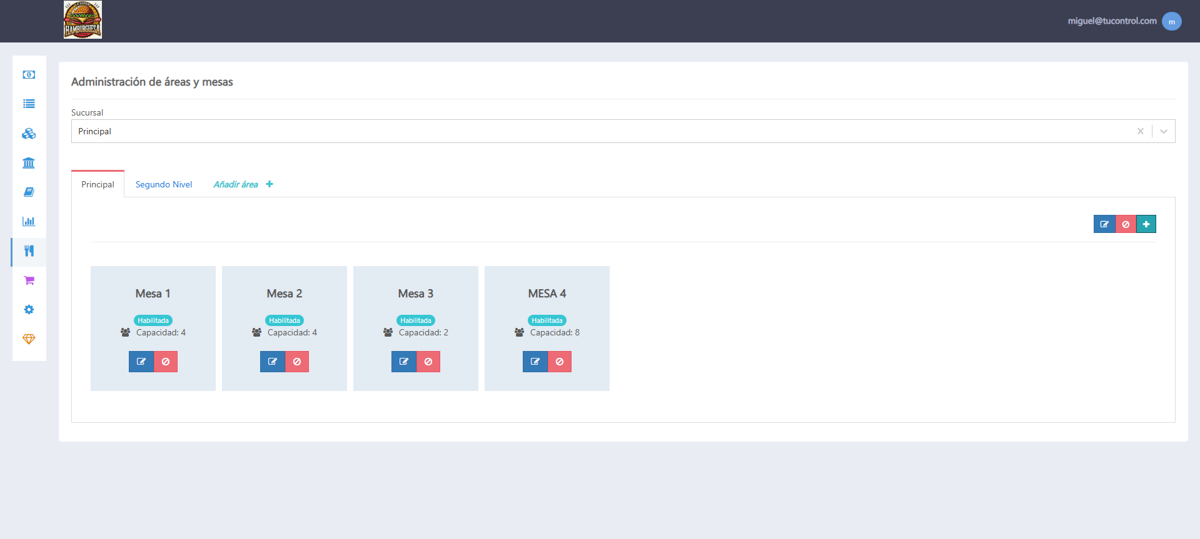Open the list sidebar icon
The image size is (1200, 539).
[29, 104]
